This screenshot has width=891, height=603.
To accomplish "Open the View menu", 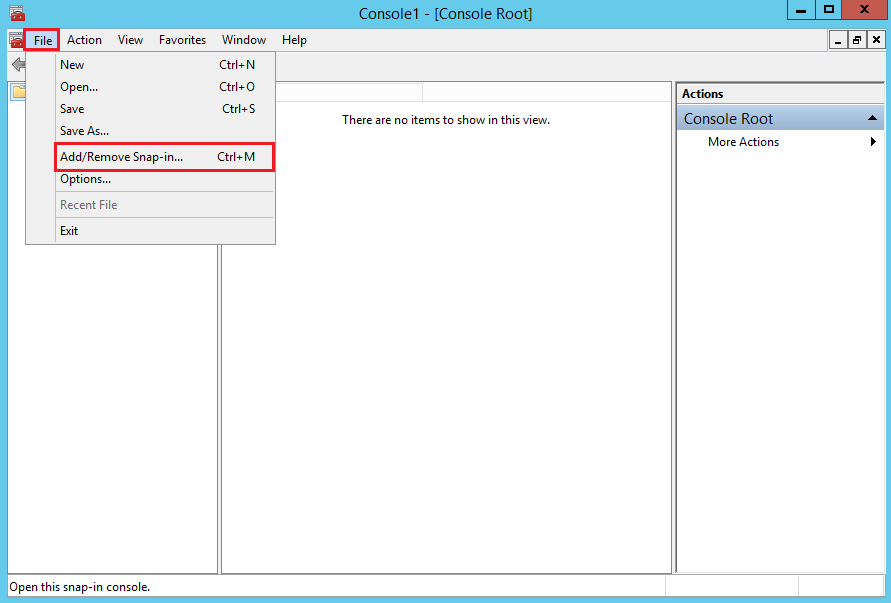I will click(x=130, y=40).
